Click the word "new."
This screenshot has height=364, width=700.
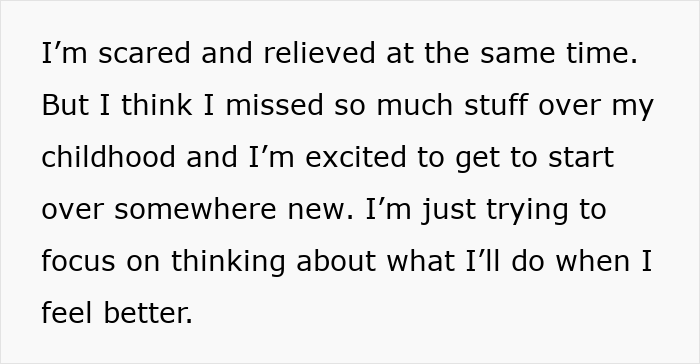click(x=321, y=209)
